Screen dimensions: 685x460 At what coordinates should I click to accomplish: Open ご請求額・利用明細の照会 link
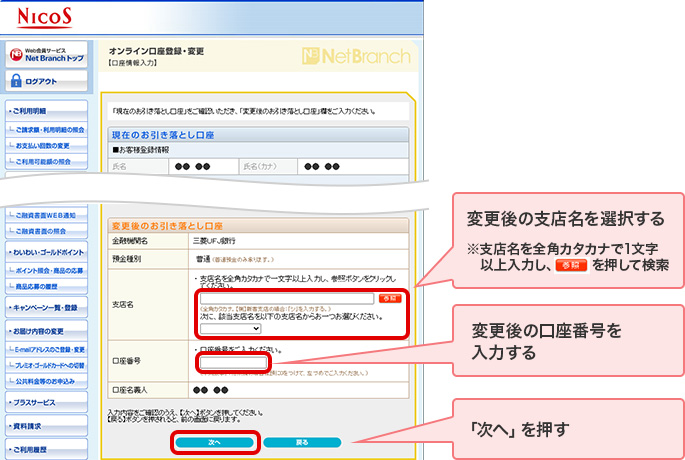pos(46,130)
